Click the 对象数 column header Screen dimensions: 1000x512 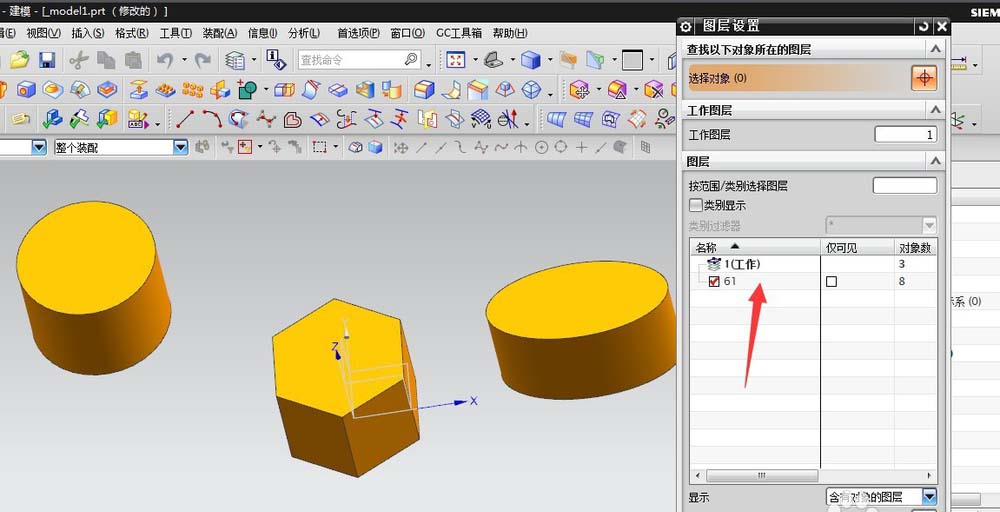click(915, 247)
